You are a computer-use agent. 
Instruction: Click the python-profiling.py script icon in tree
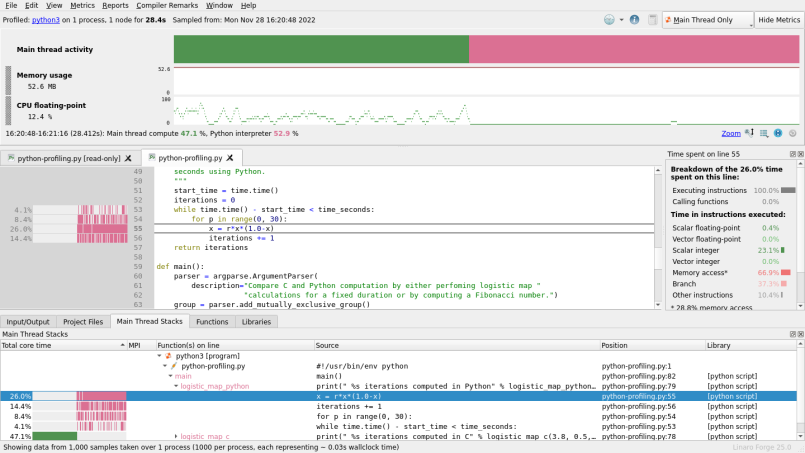(x=174, y=366)
